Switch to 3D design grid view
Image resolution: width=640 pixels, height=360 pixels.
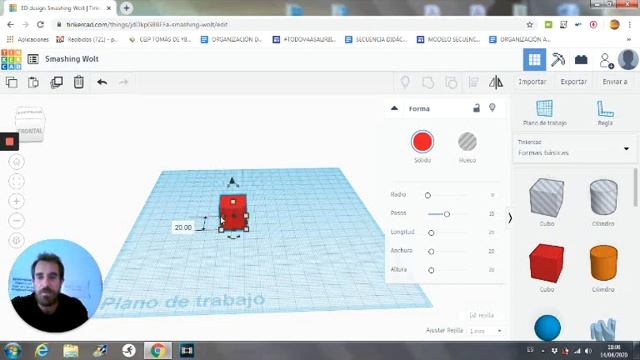coord(534,60)
